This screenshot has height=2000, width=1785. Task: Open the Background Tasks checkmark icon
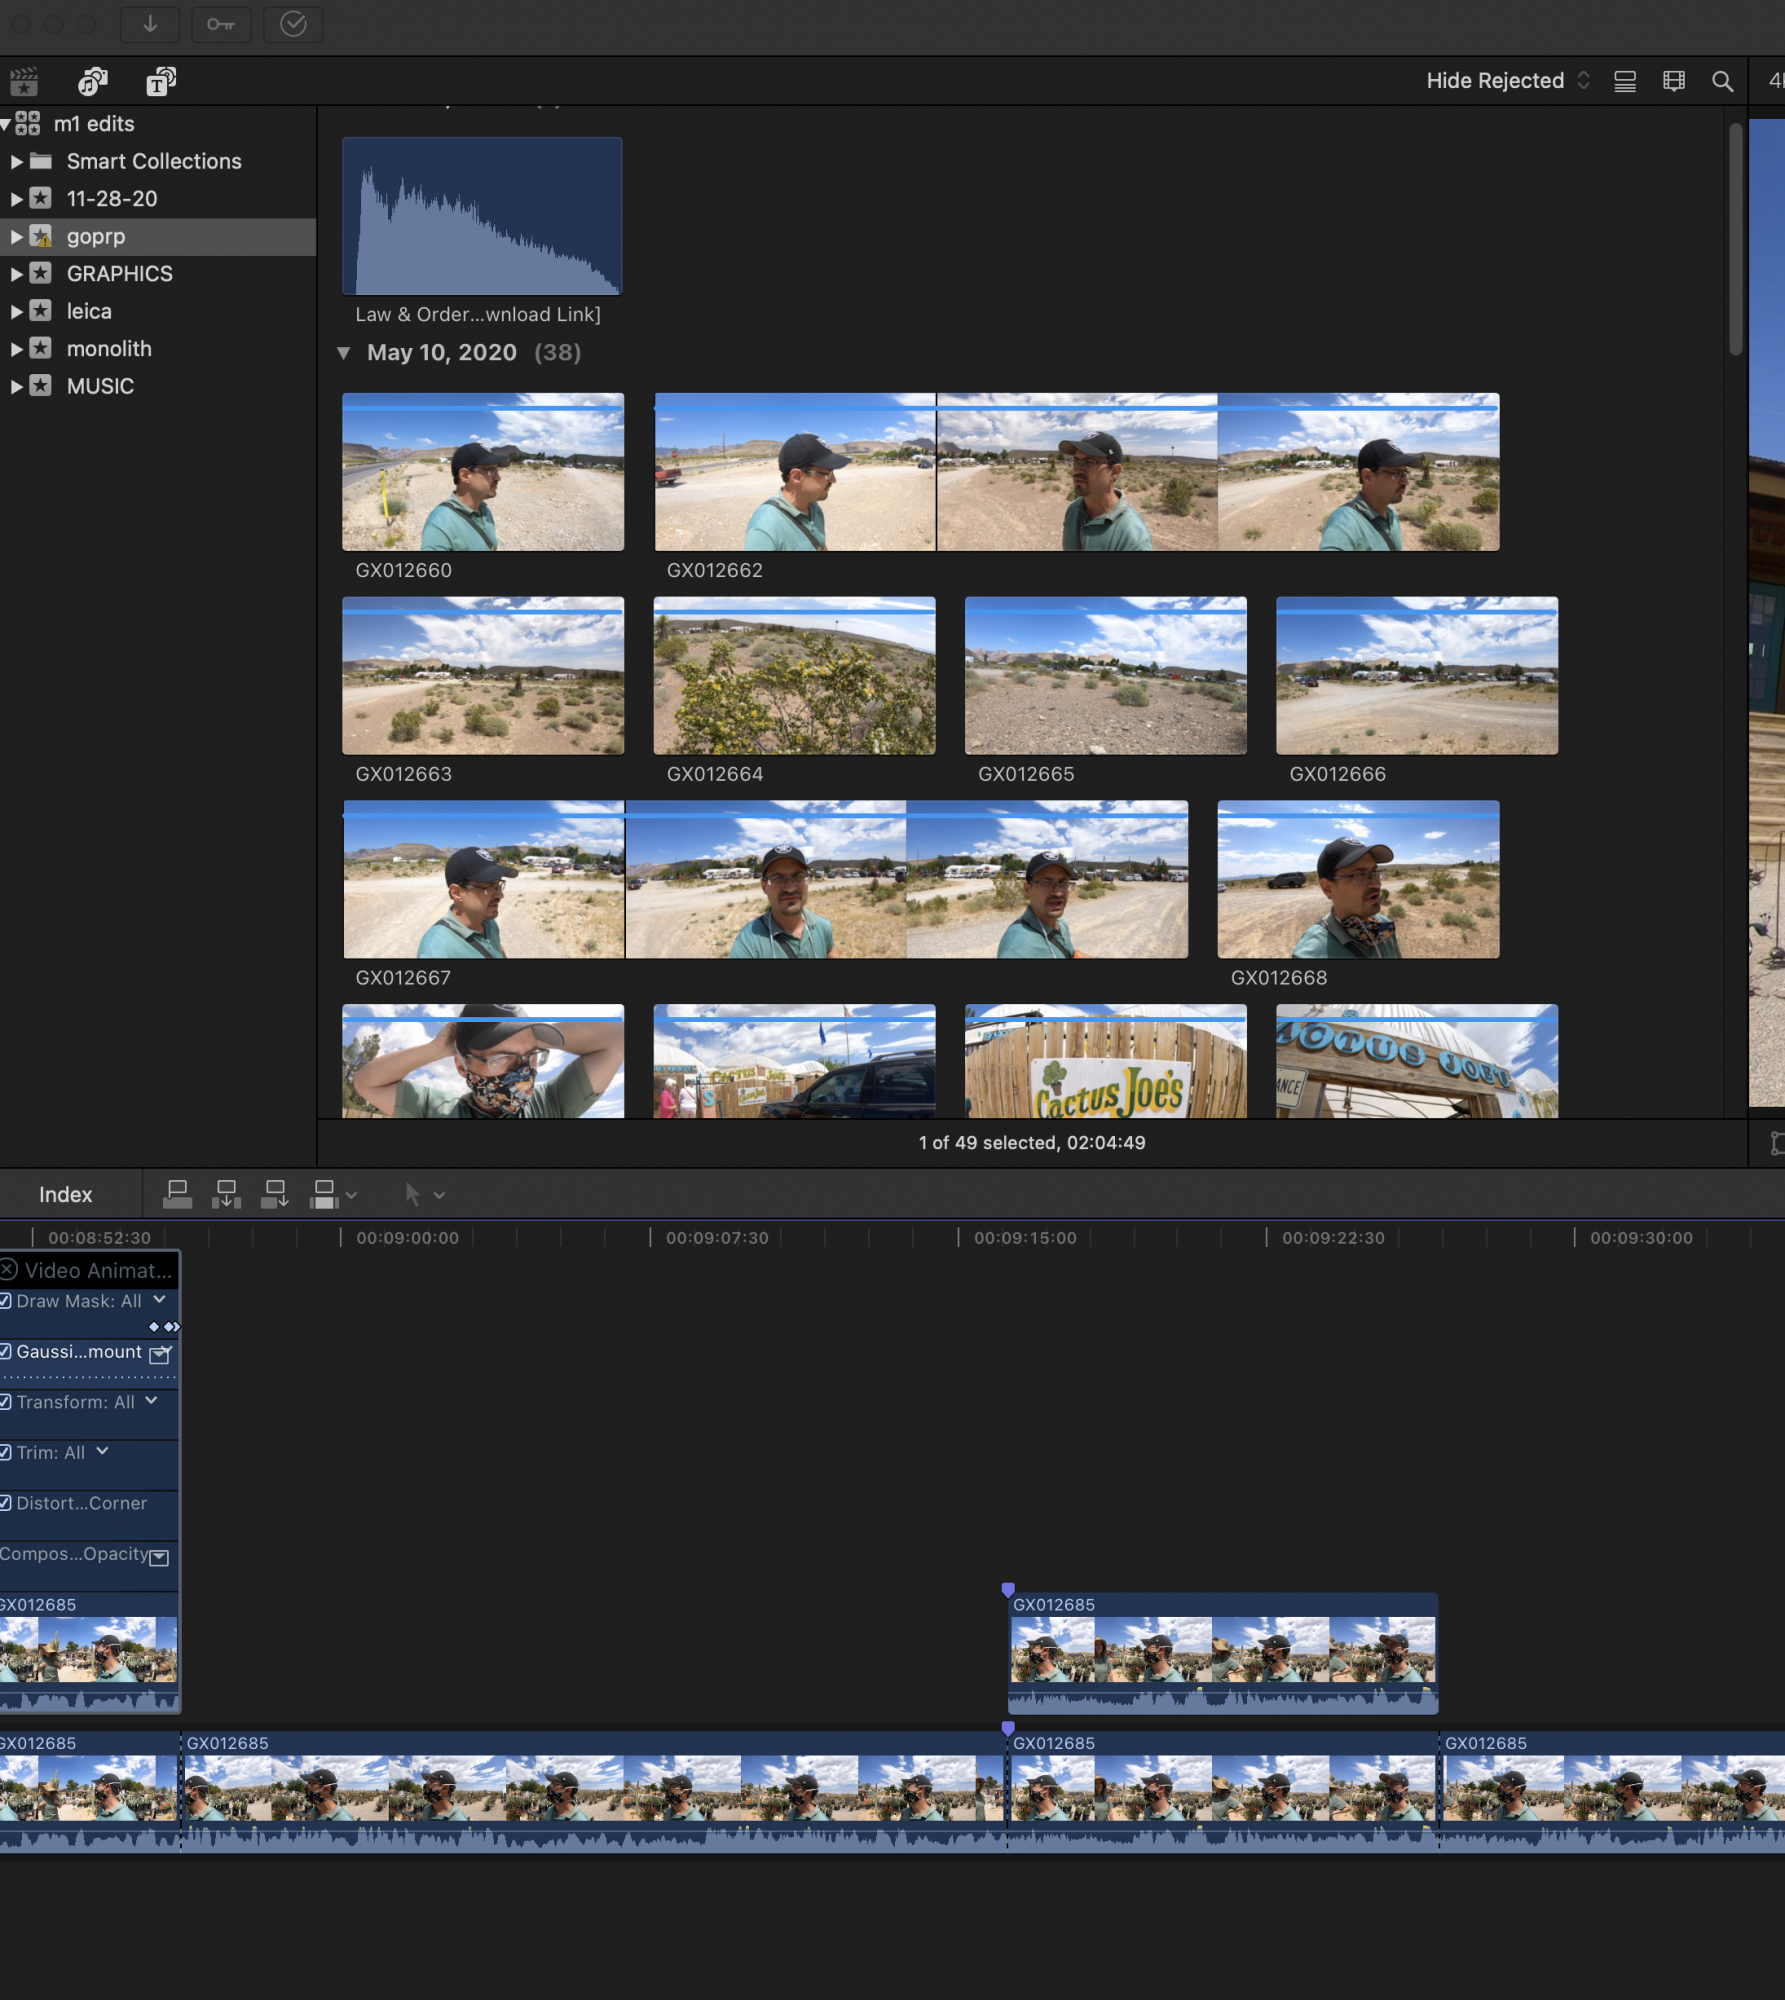293,24
